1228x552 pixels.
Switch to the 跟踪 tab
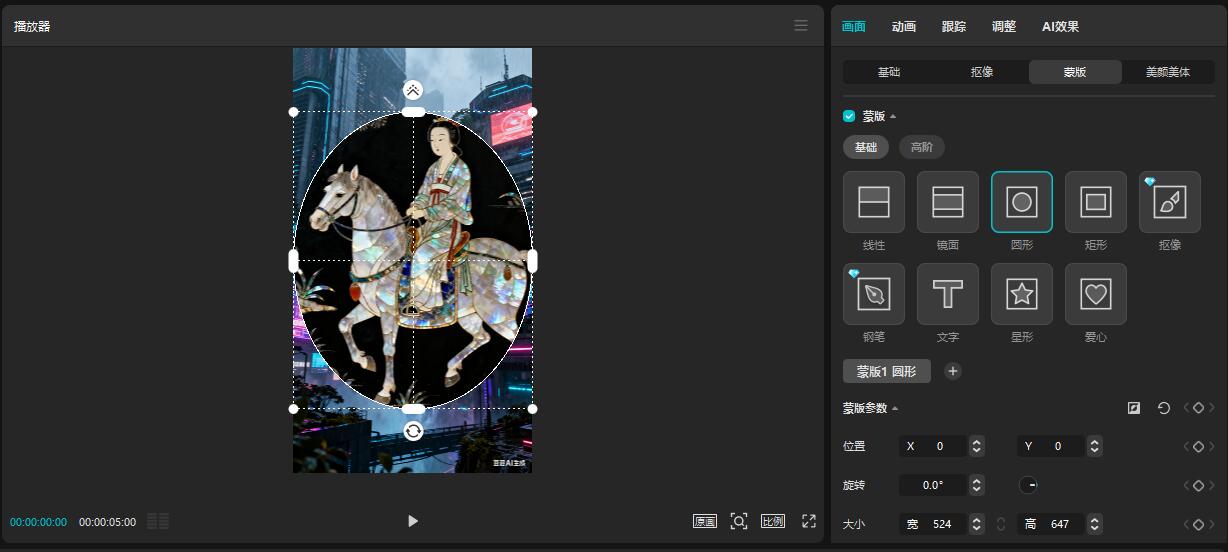tap(954, 27)
